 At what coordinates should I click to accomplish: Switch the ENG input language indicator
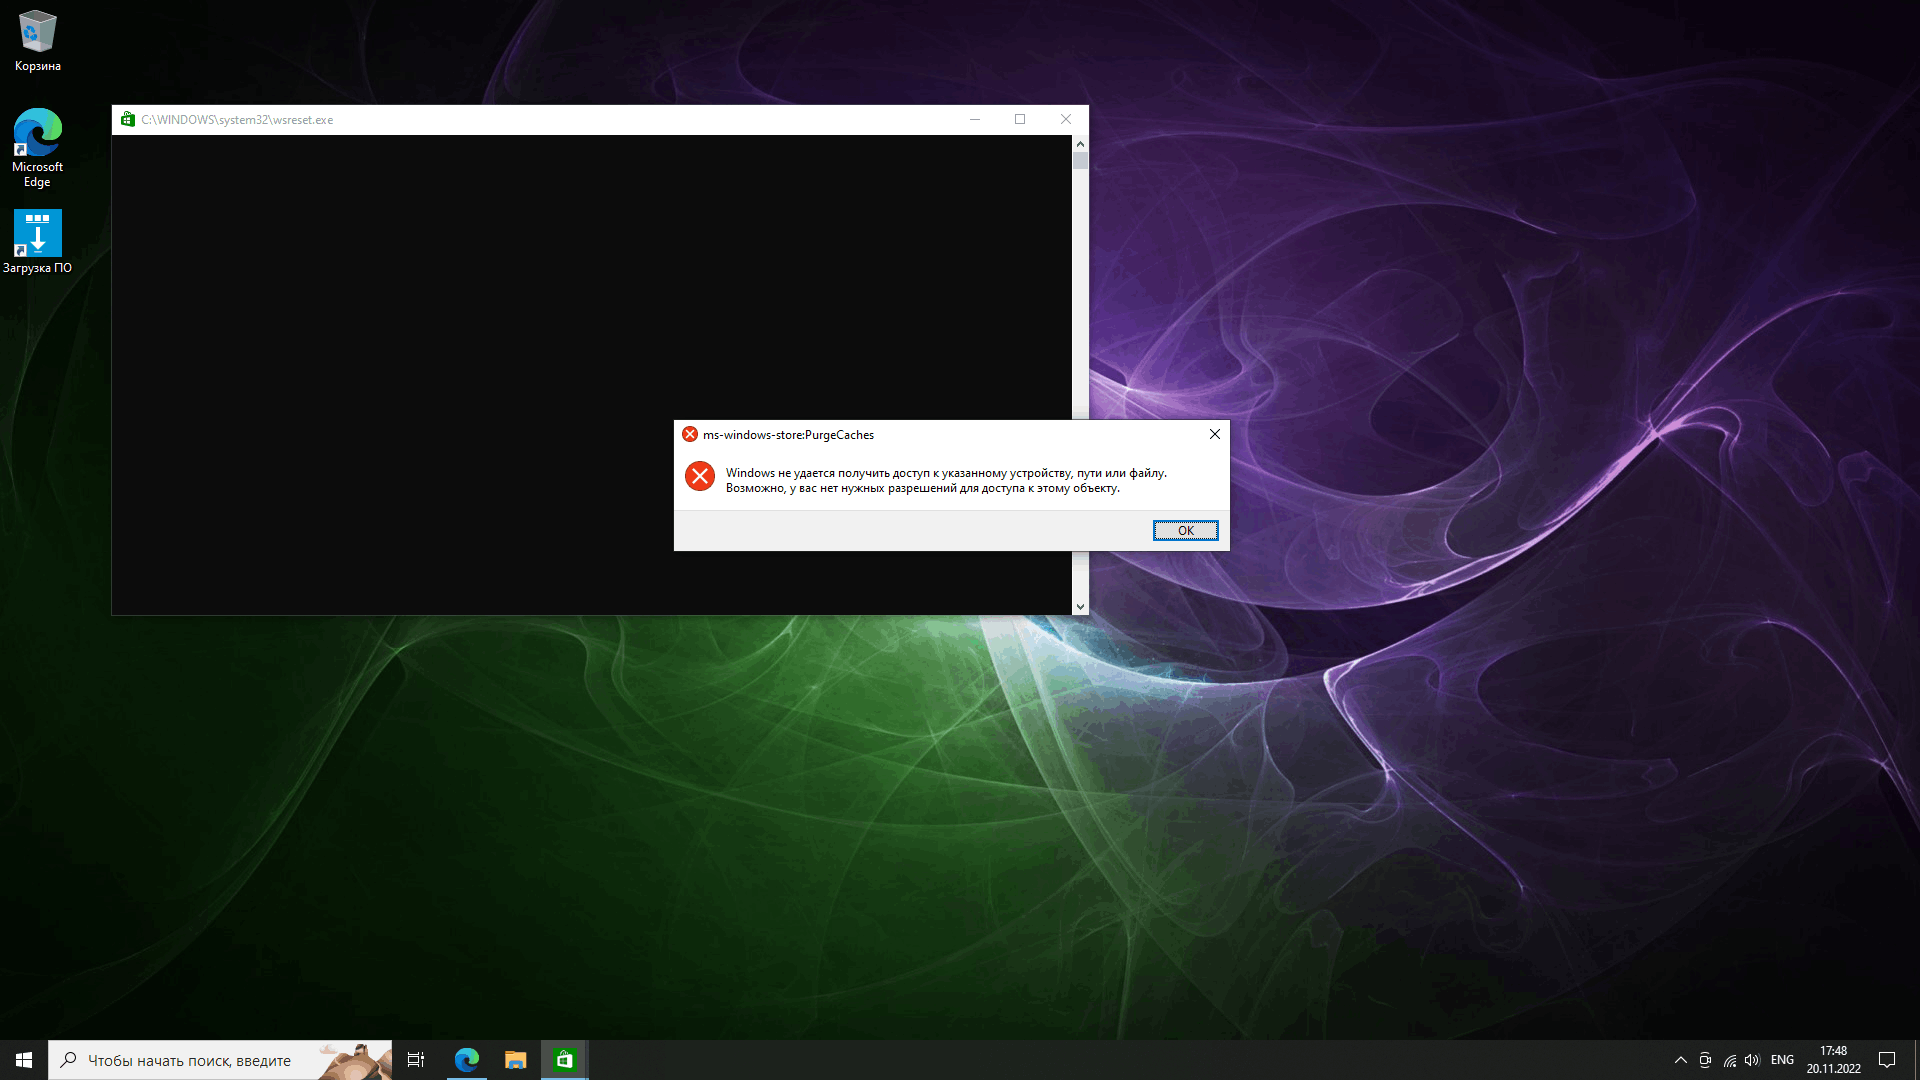coord(1782,1060)
